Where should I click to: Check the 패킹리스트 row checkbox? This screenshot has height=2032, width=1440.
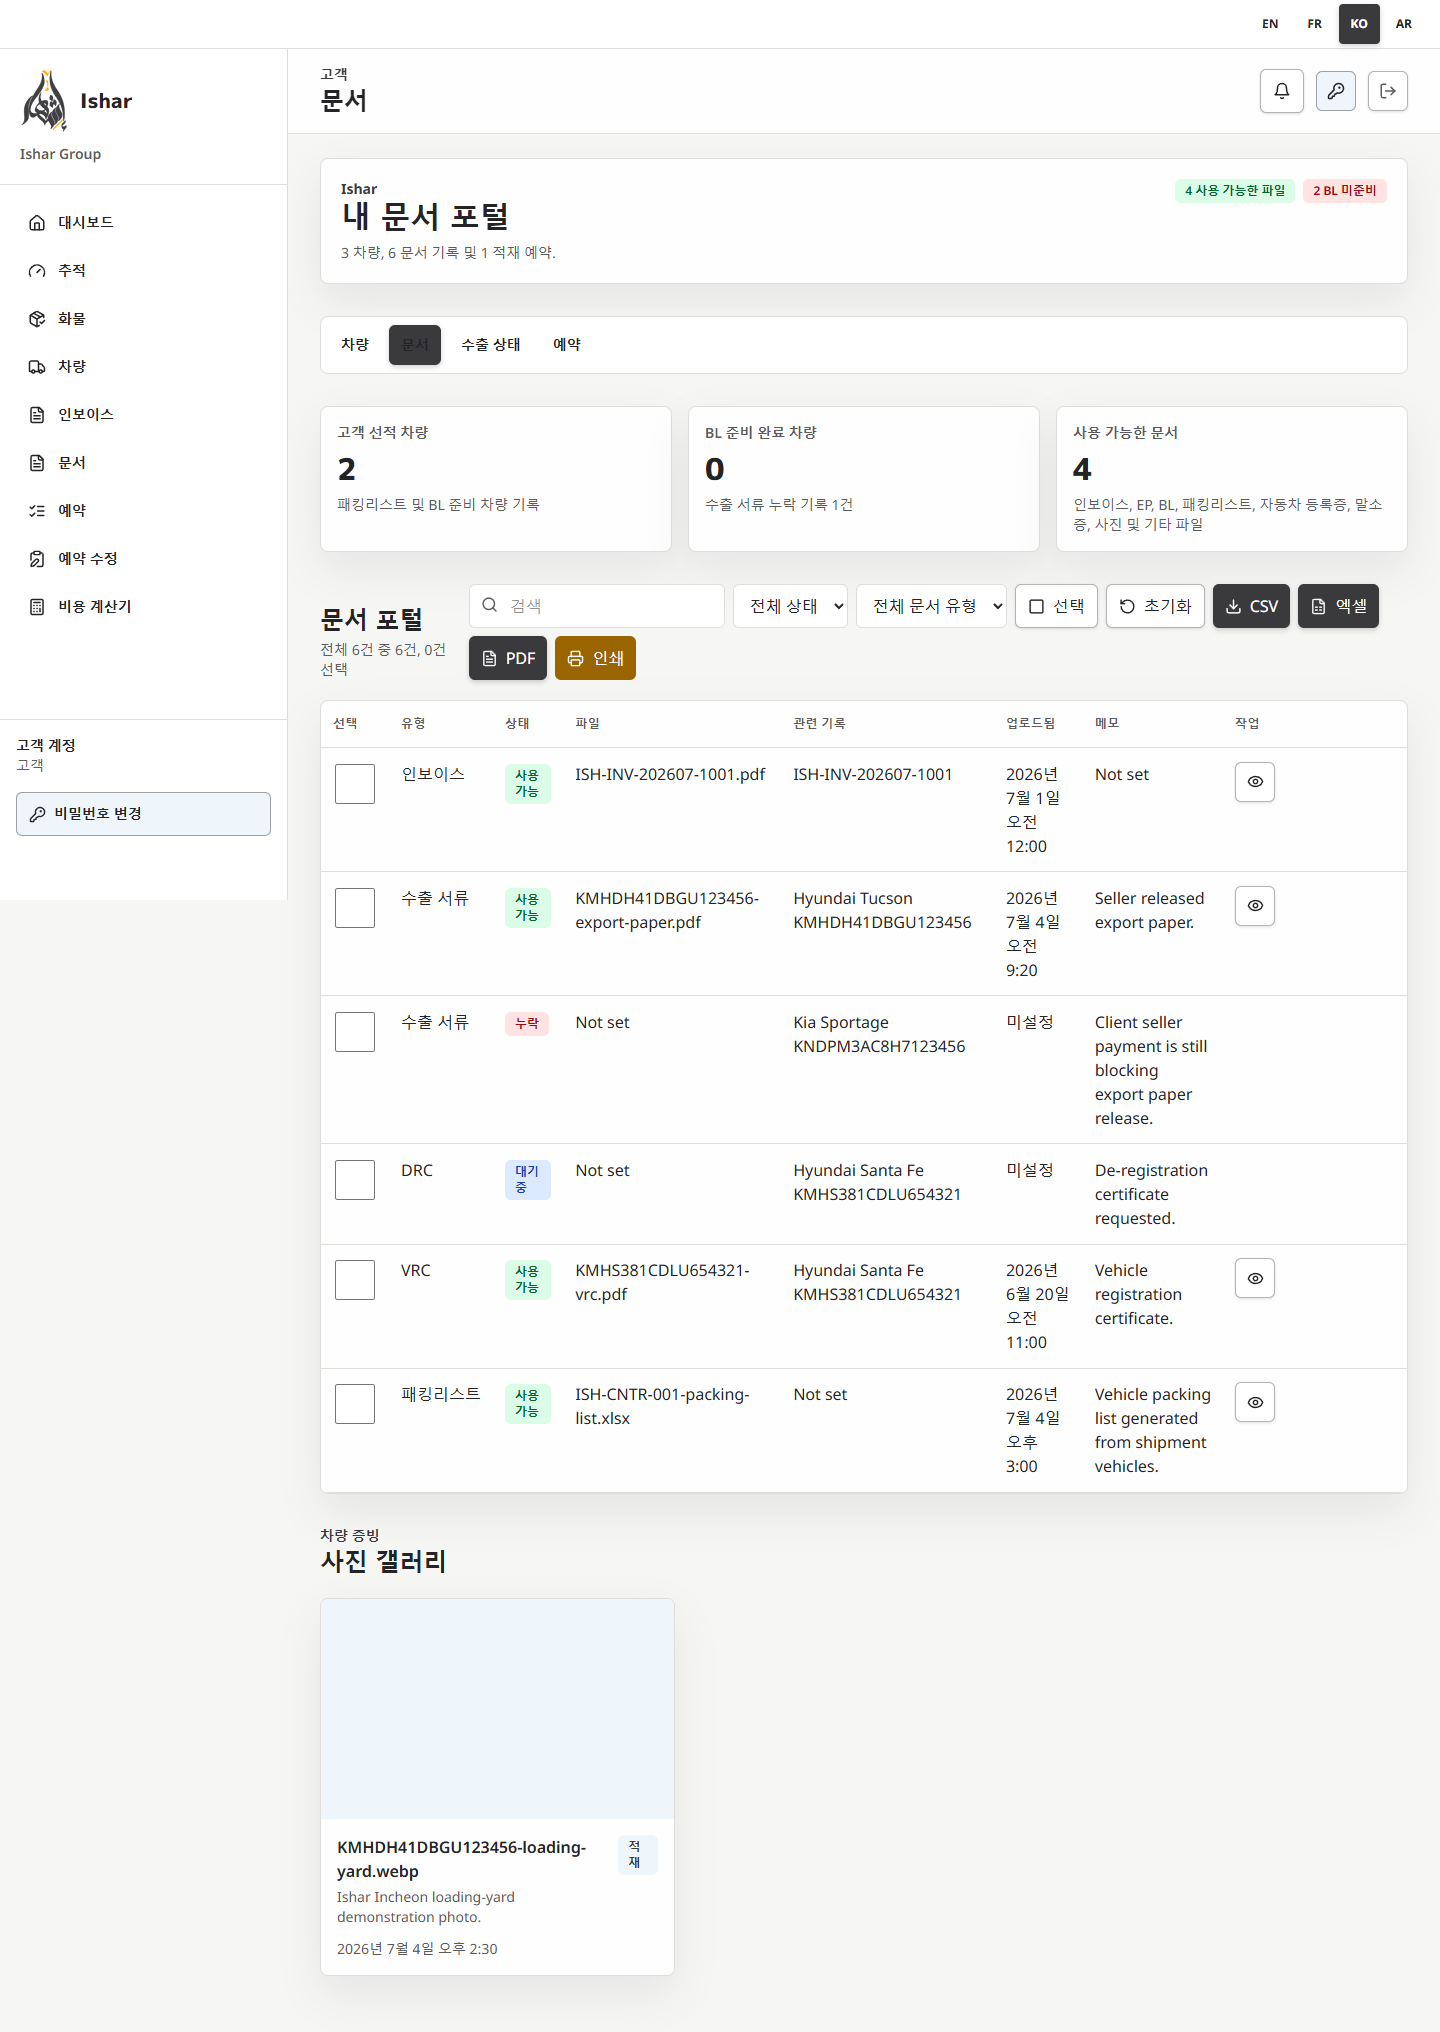(x=355, y=1404)
